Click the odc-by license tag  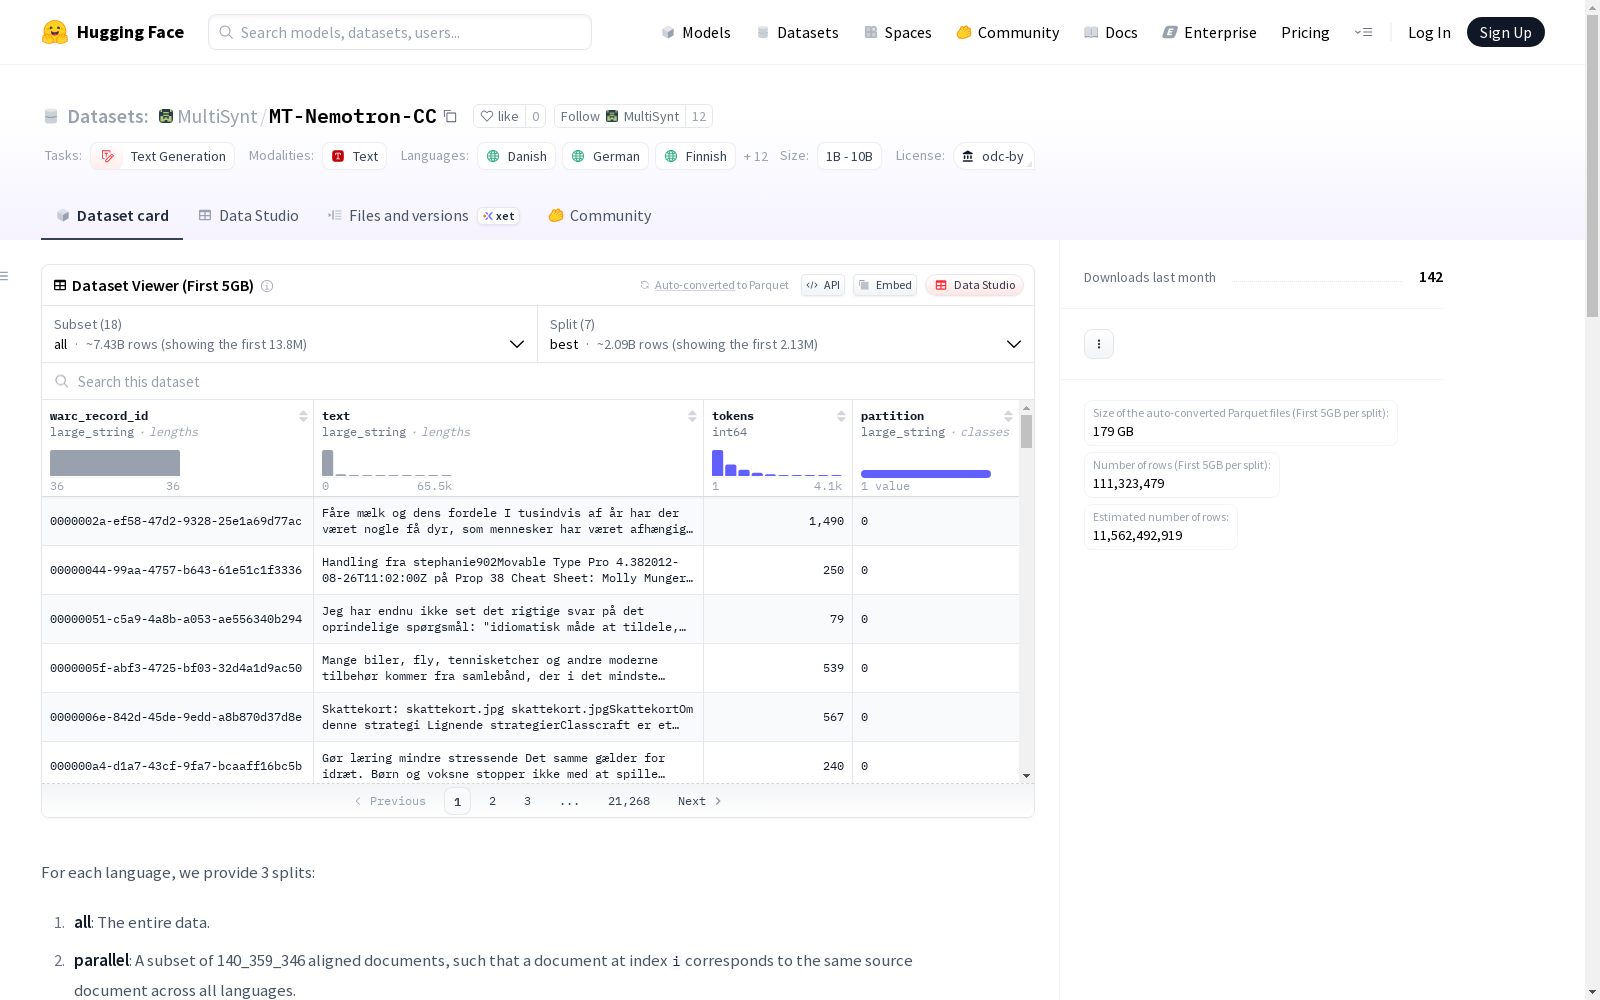[993, 156]
